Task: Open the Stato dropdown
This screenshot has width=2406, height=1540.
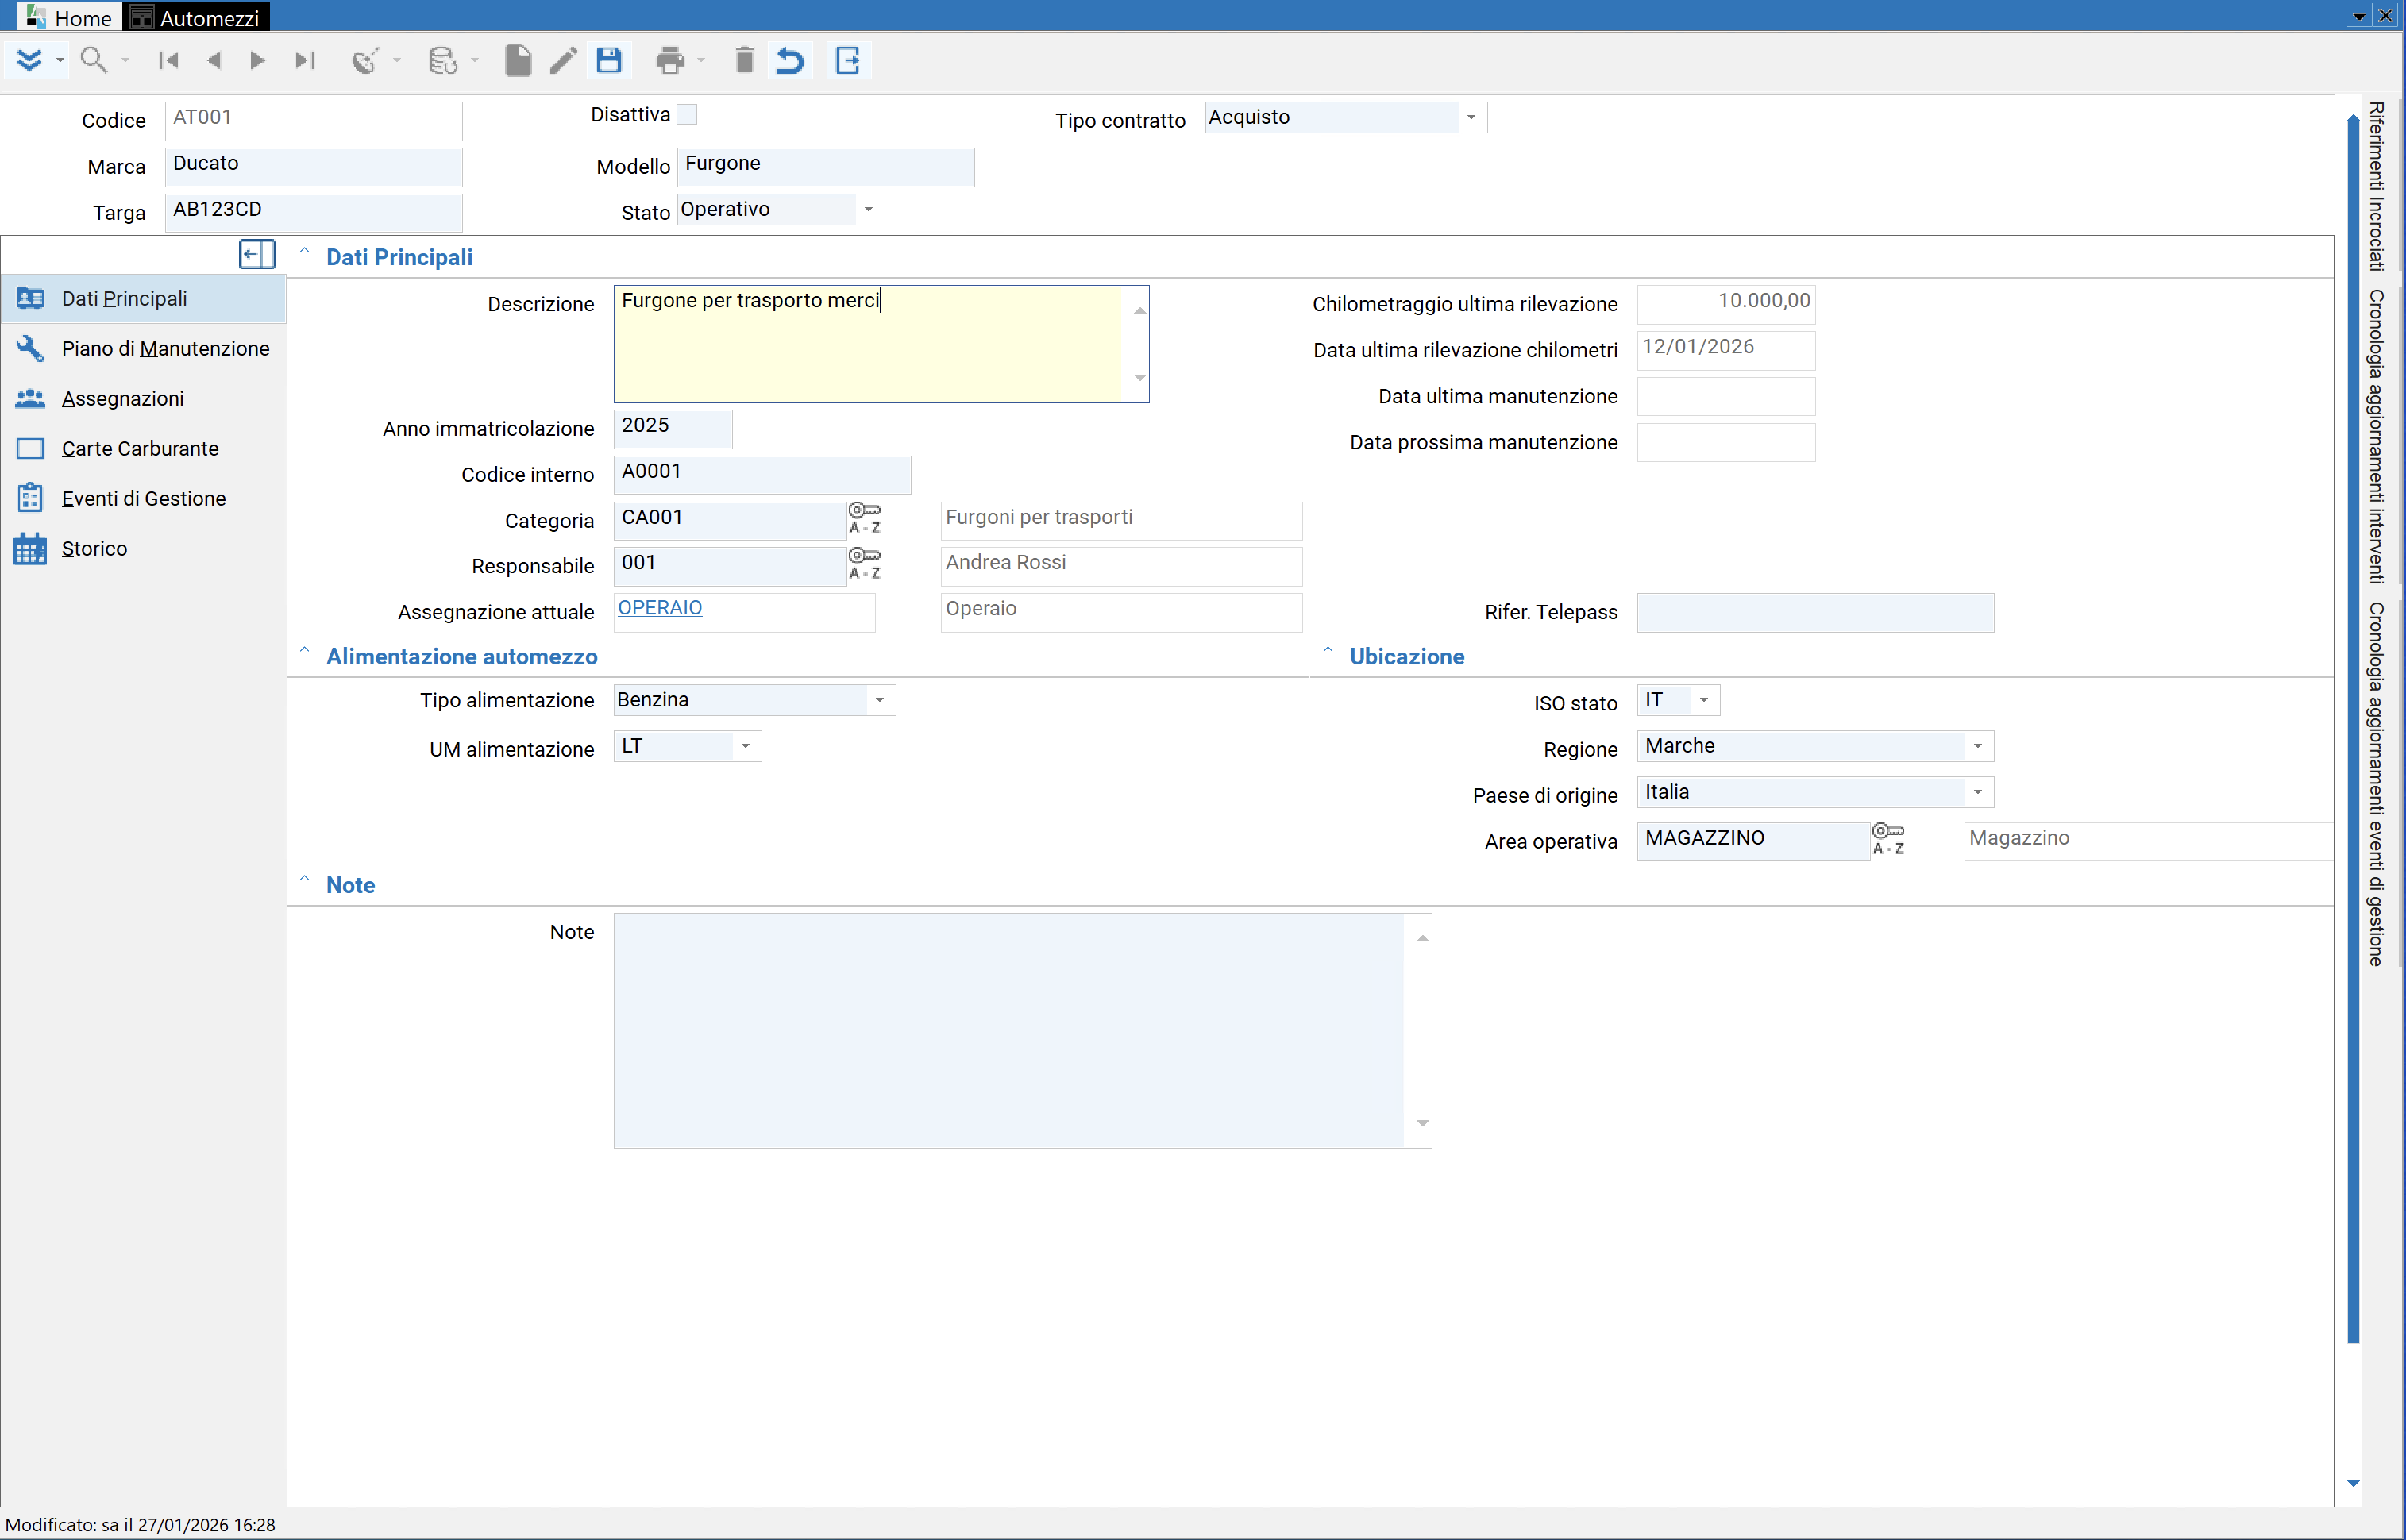Action: coord(869,209)
